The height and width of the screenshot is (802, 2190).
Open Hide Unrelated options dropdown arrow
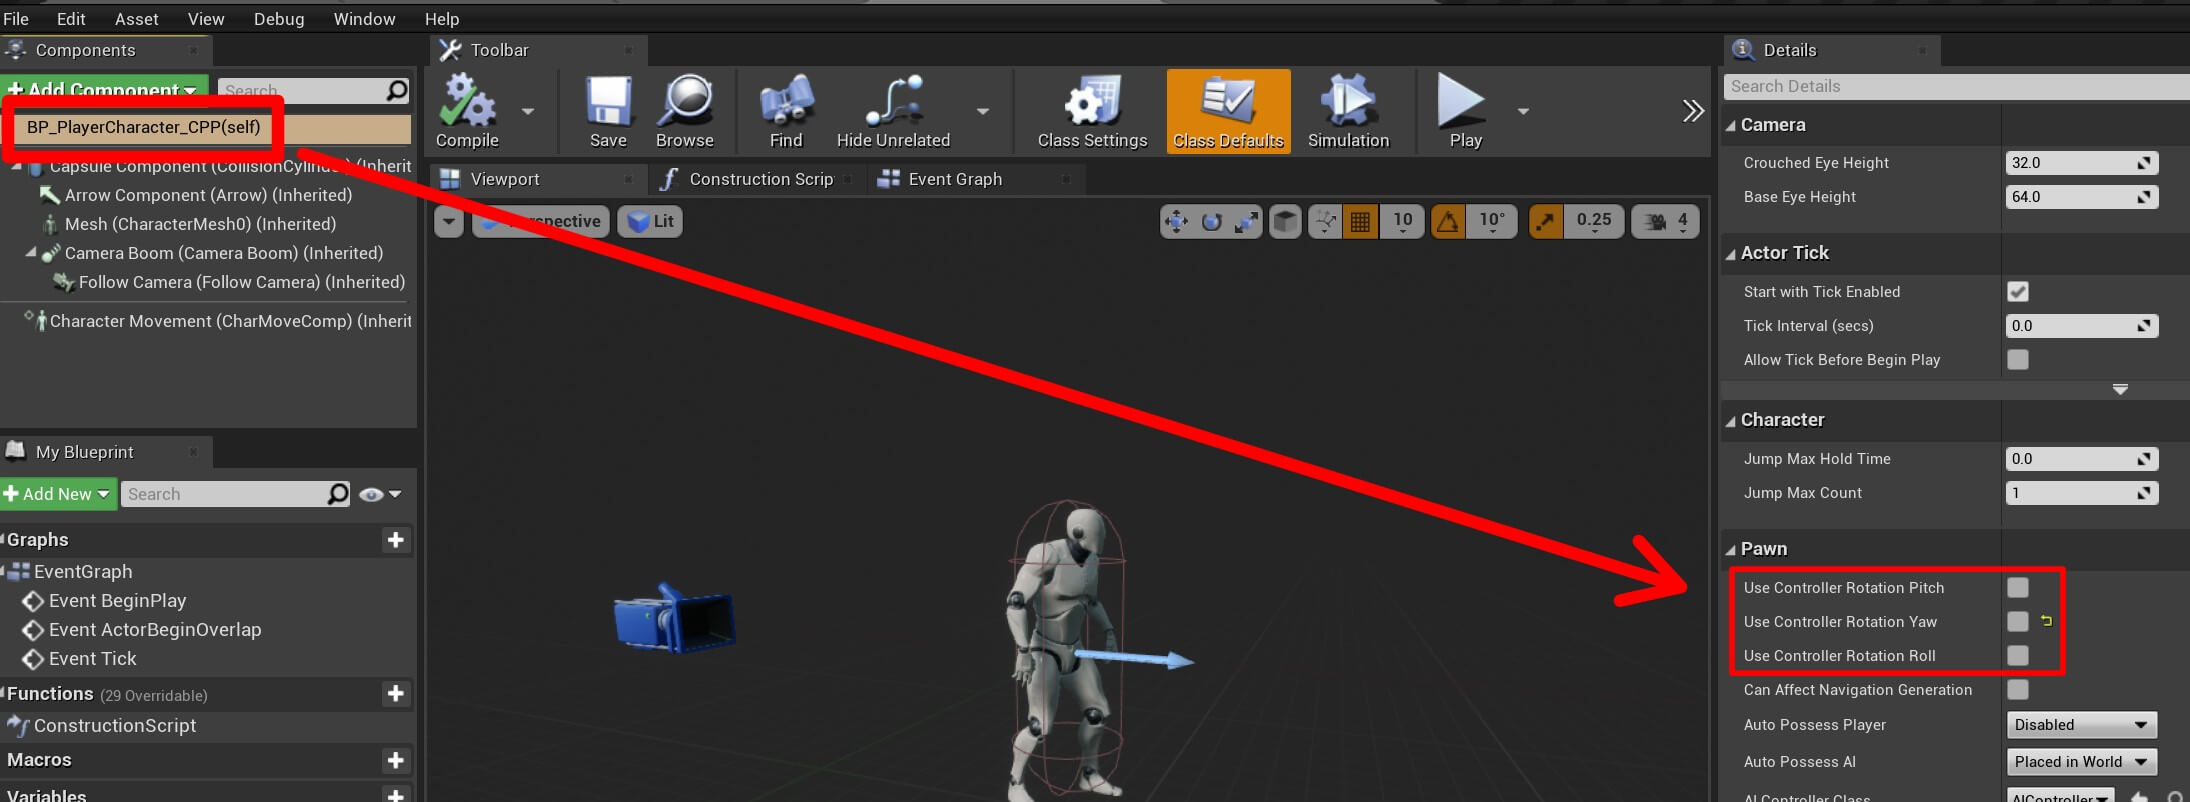point(983,111)
